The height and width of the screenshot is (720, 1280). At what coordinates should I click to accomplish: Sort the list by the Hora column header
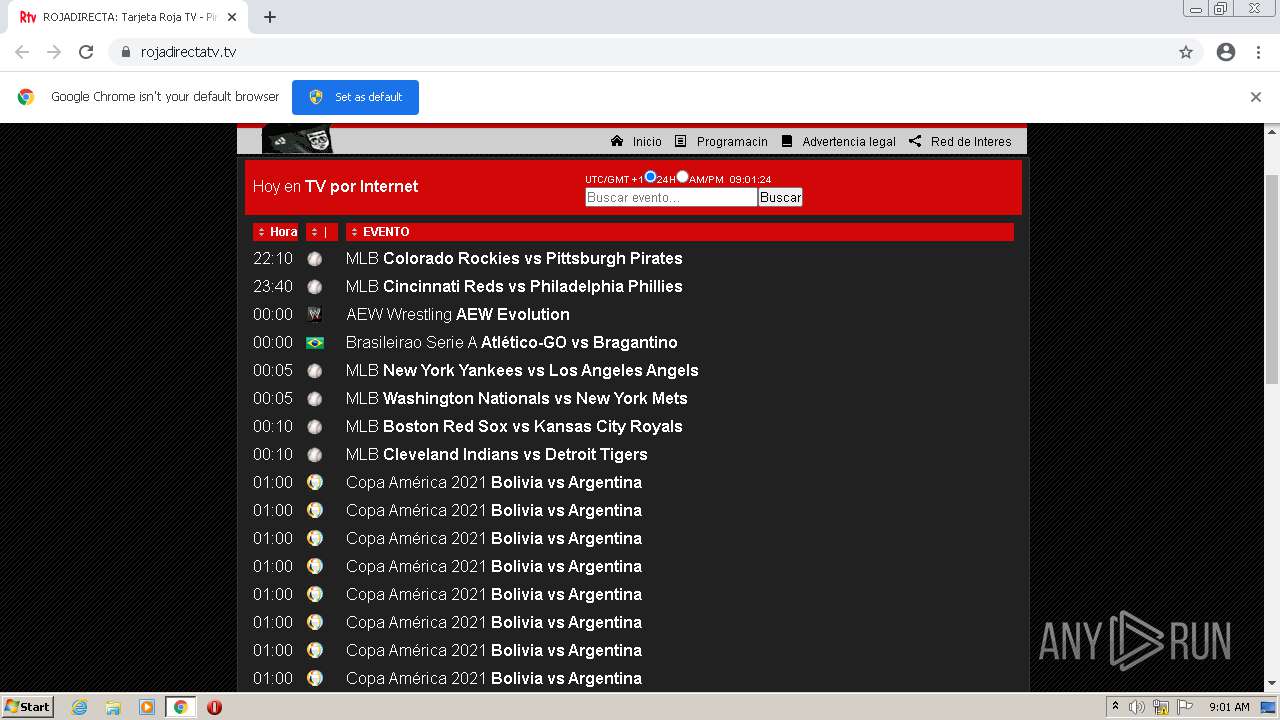tap(275, 232)
